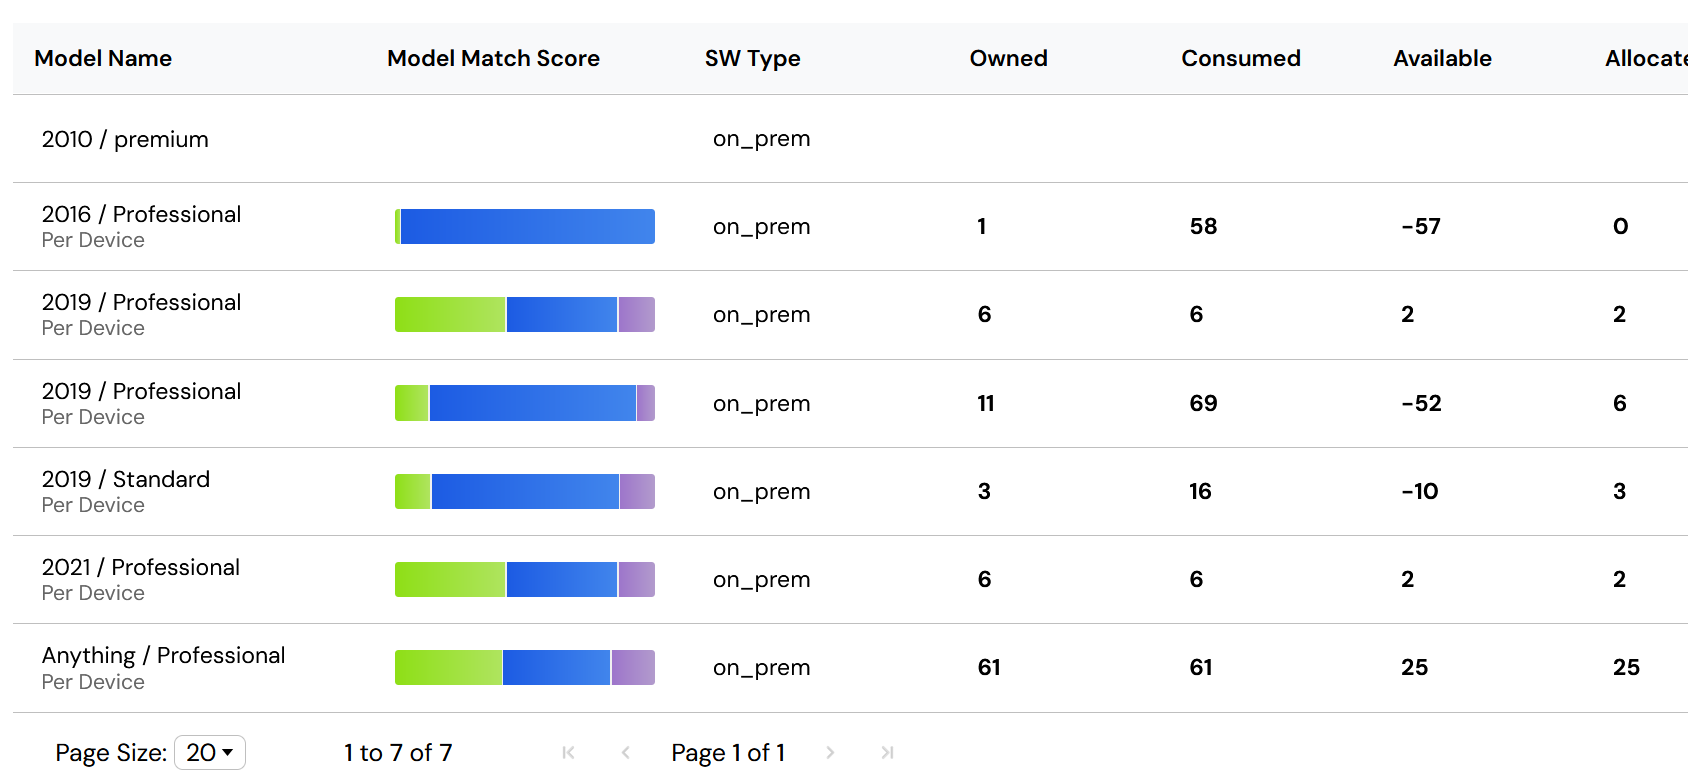The height and width of the screenshot is (780, 1688).
Task: Click the -52 Available value
Action: coord(1421,404)
